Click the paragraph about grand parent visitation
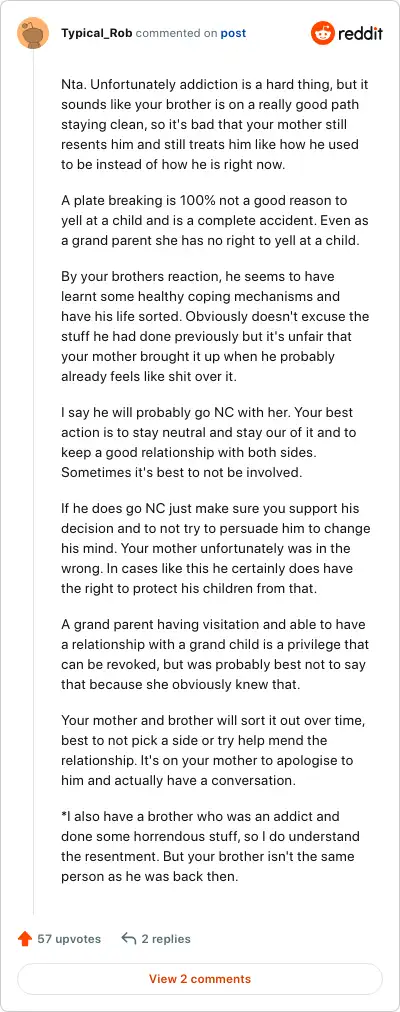This screenshot has width=400, height=1012. (215, 654)
